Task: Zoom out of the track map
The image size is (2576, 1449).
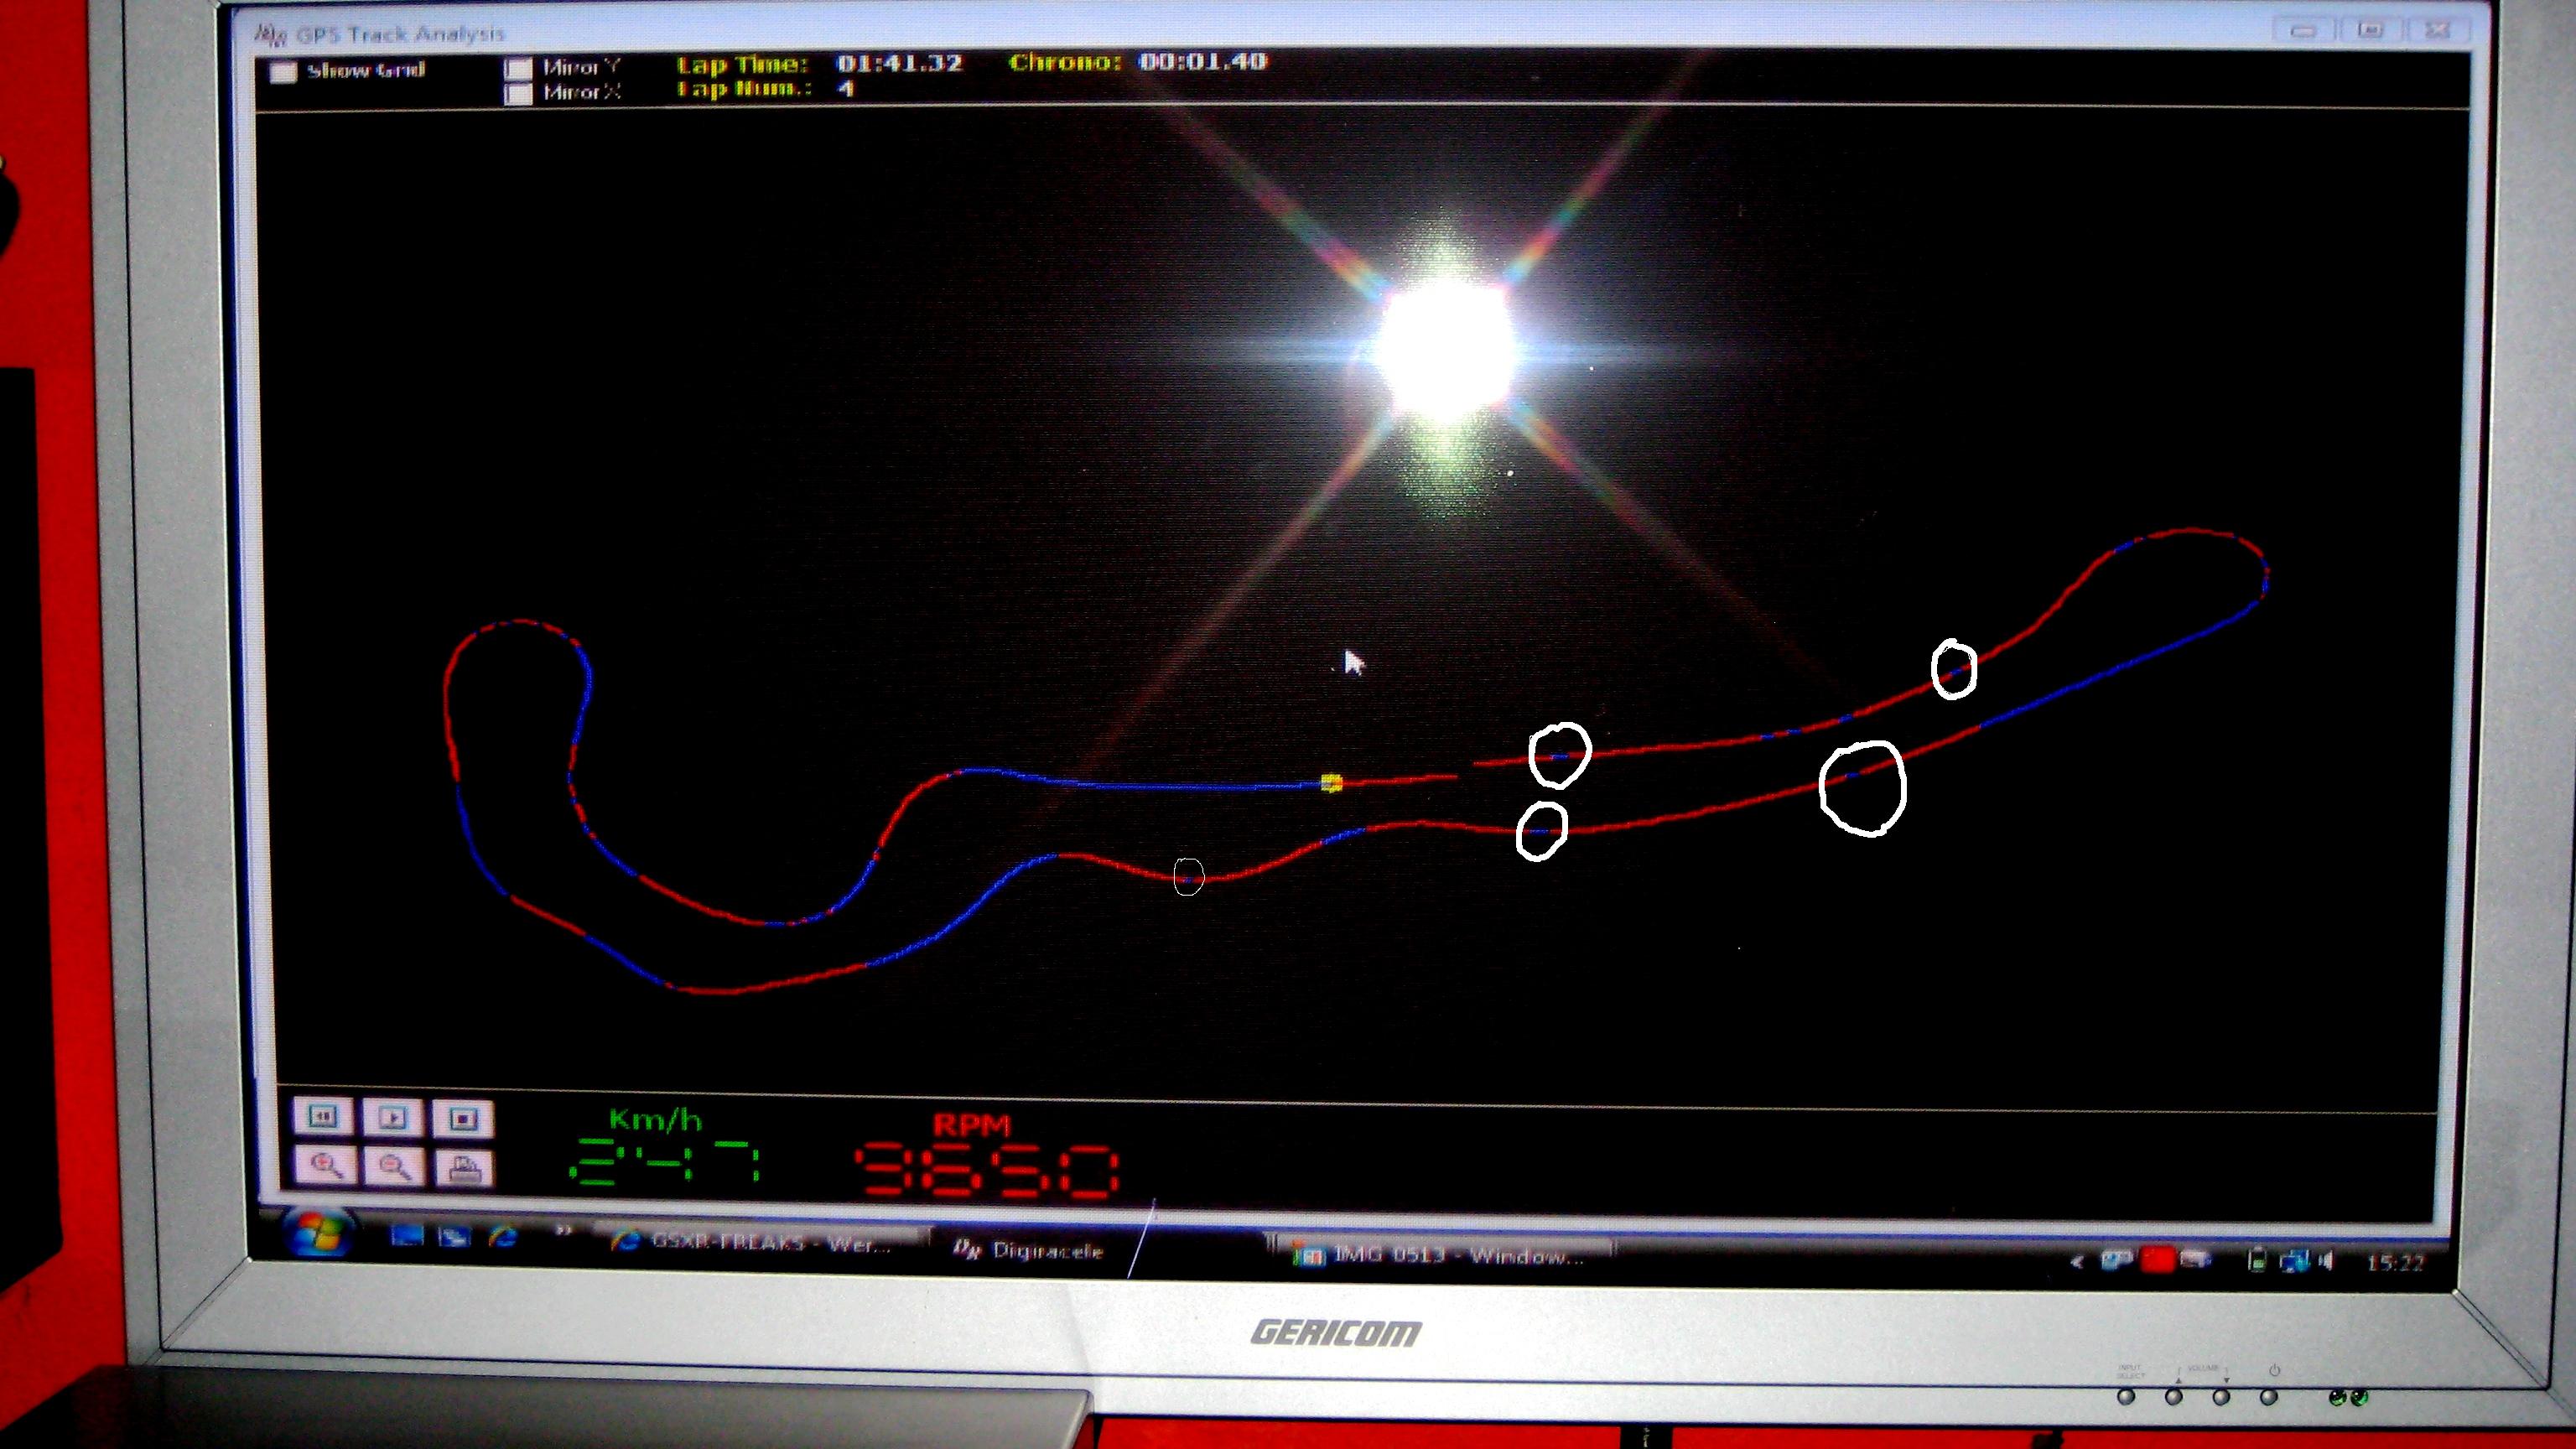Action: [x=394, y=1166]
